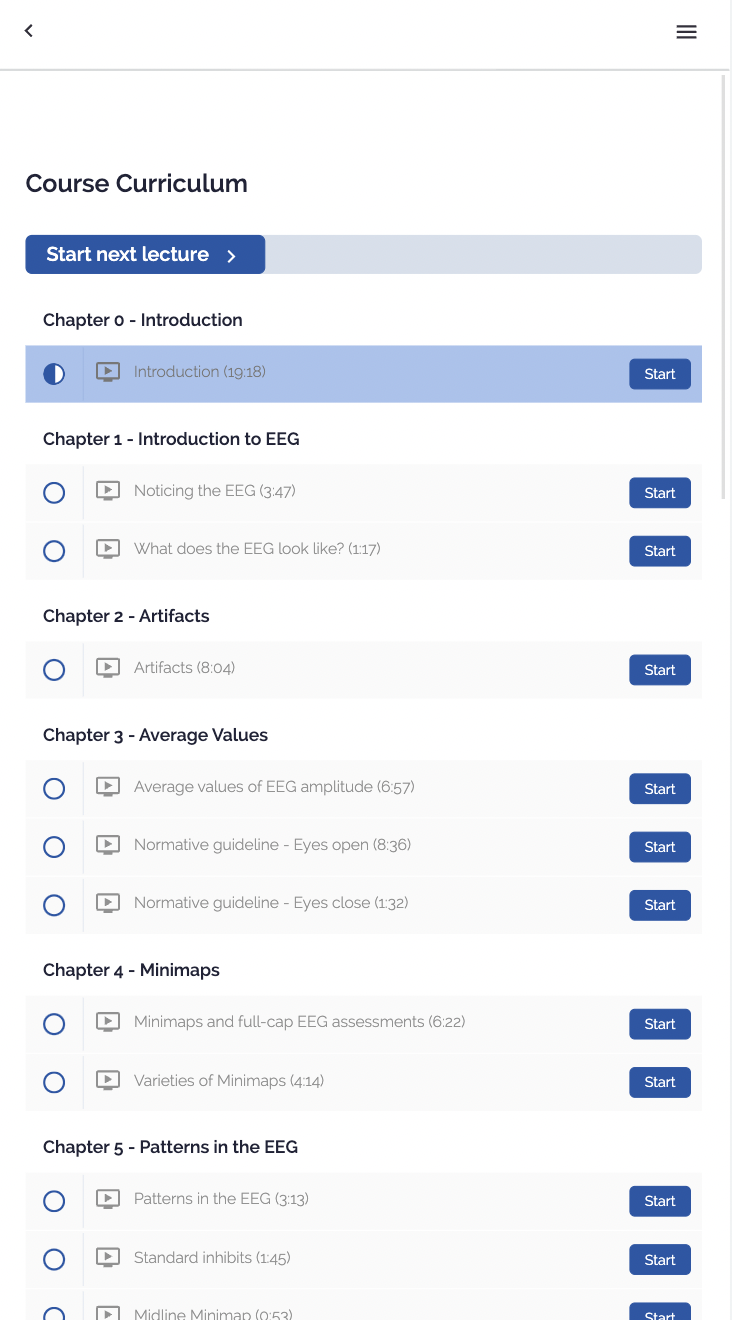
Task: Go back using the top-left arrow
Action: [29, 31]
